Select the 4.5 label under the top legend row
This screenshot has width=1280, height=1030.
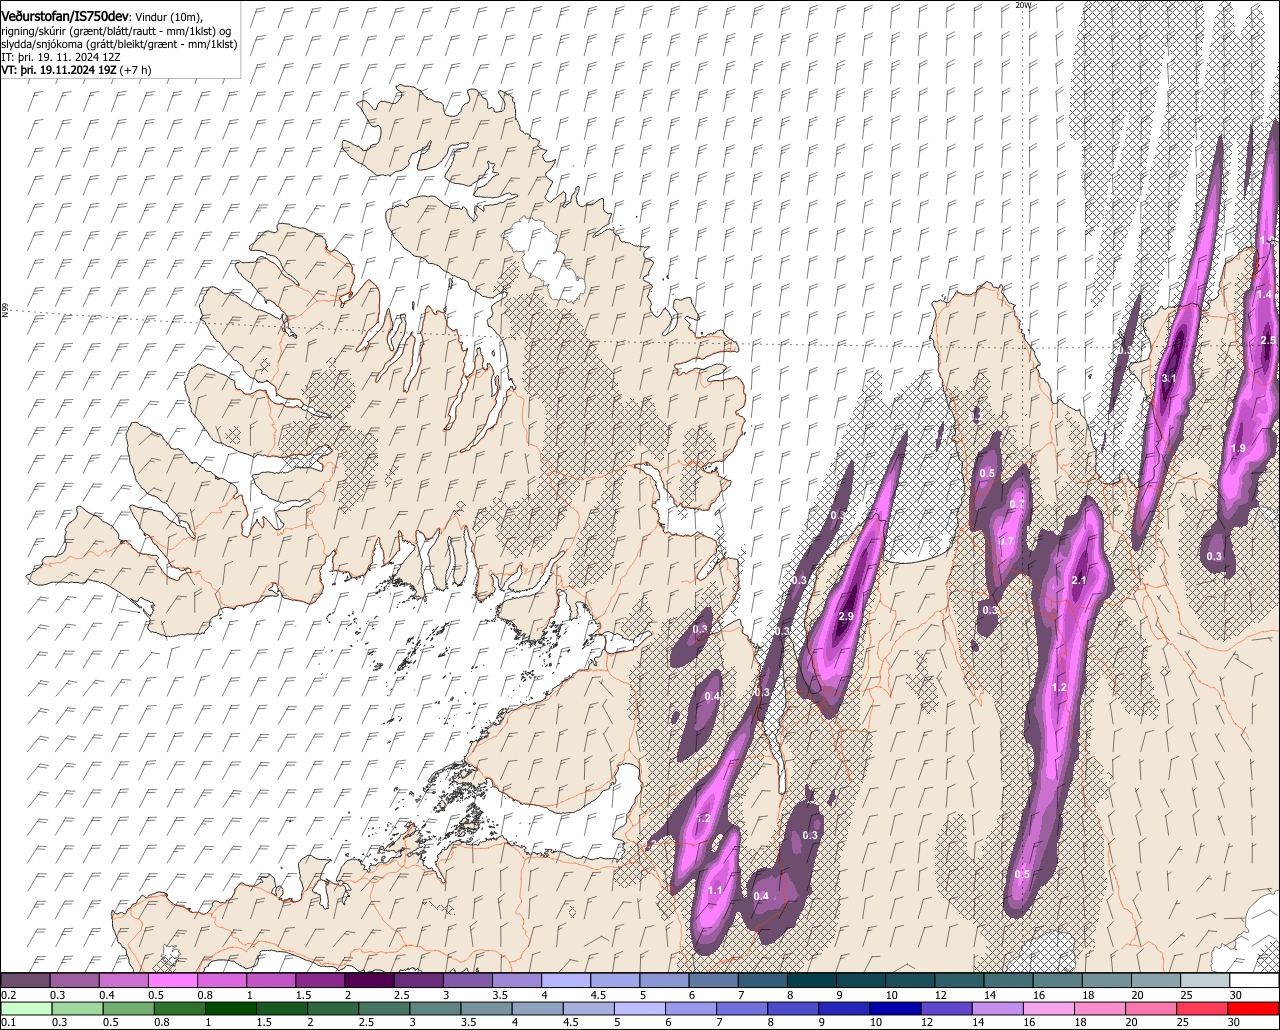click(599, 994)
